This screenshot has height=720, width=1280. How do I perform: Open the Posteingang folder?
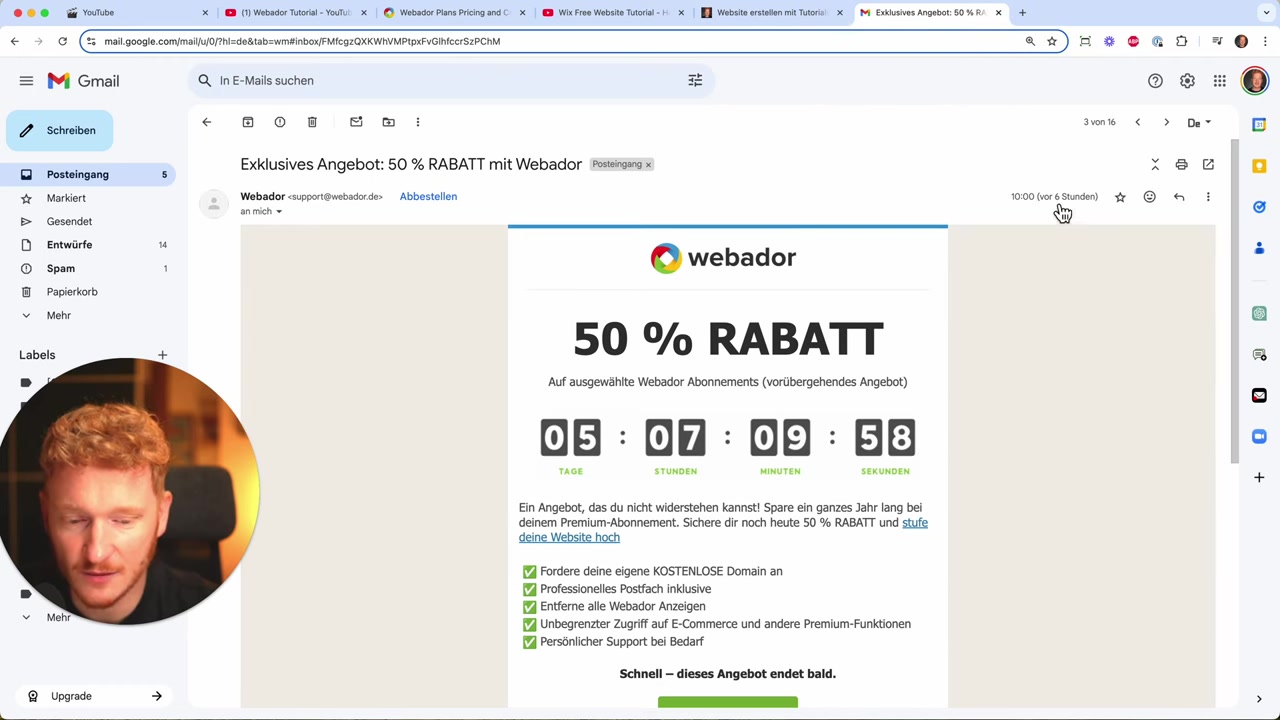90,175
